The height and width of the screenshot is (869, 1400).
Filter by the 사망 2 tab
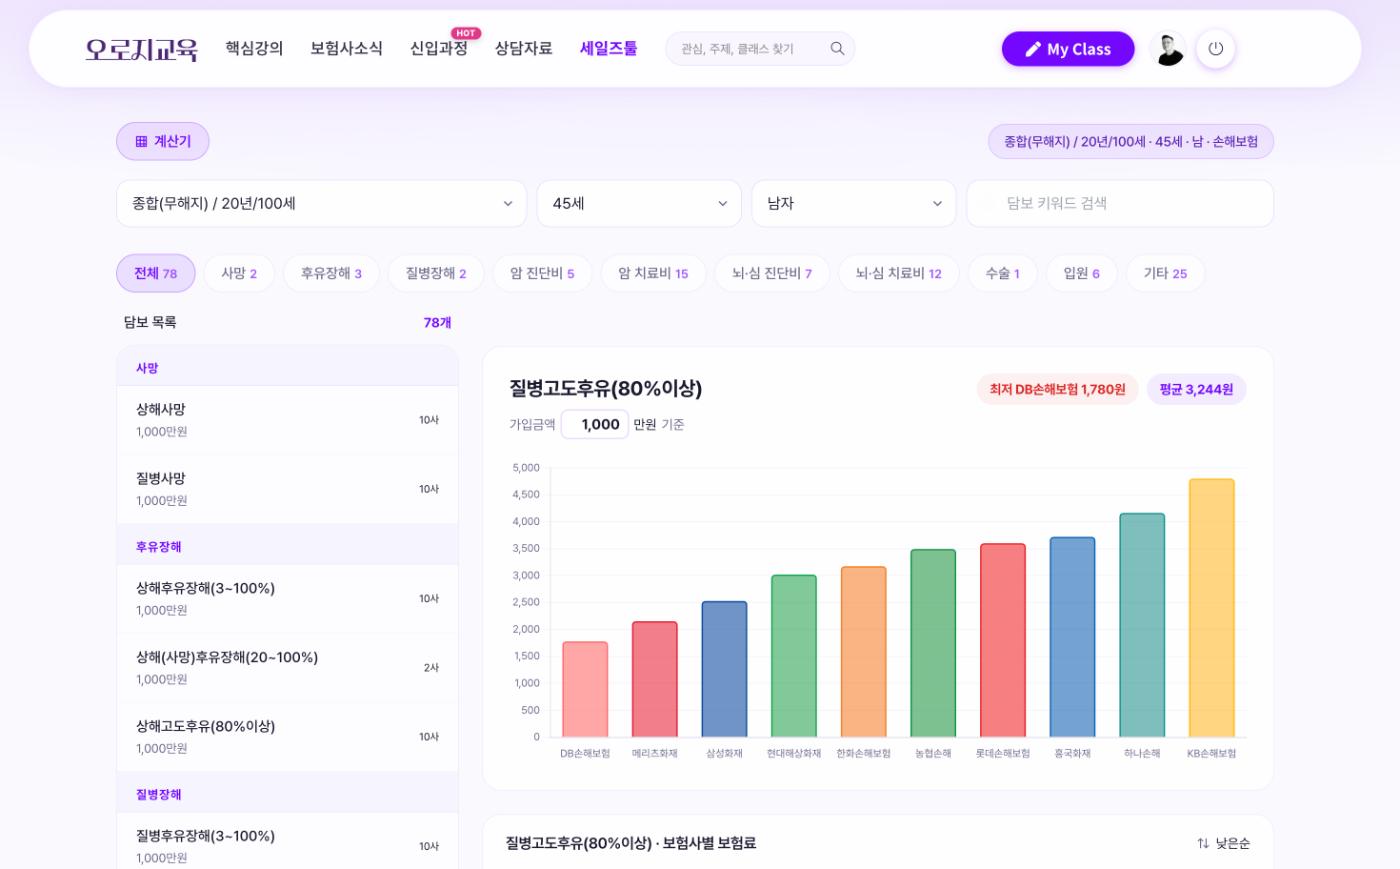coord(239,273)
